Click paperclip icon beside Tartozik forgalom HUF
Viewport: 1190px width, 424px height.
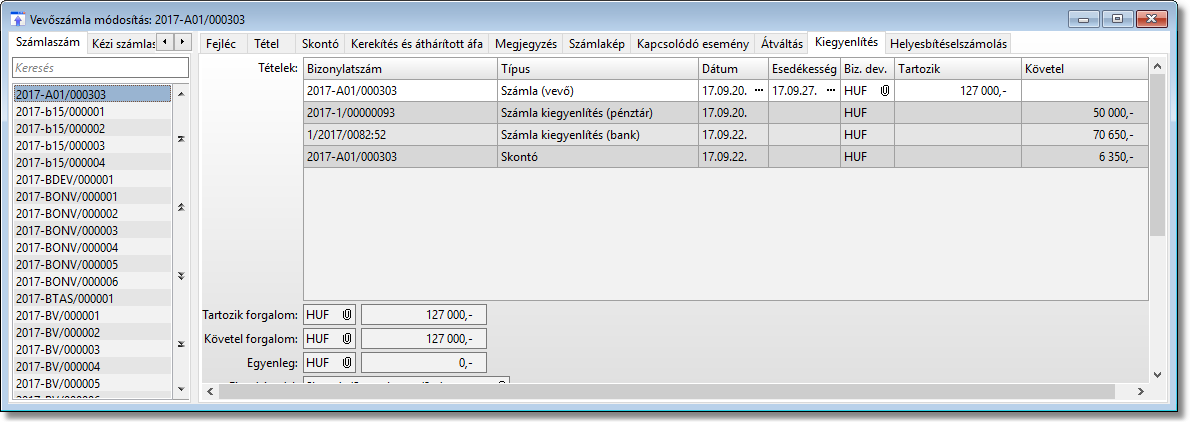pyautogui.click(x=346, y=315)
